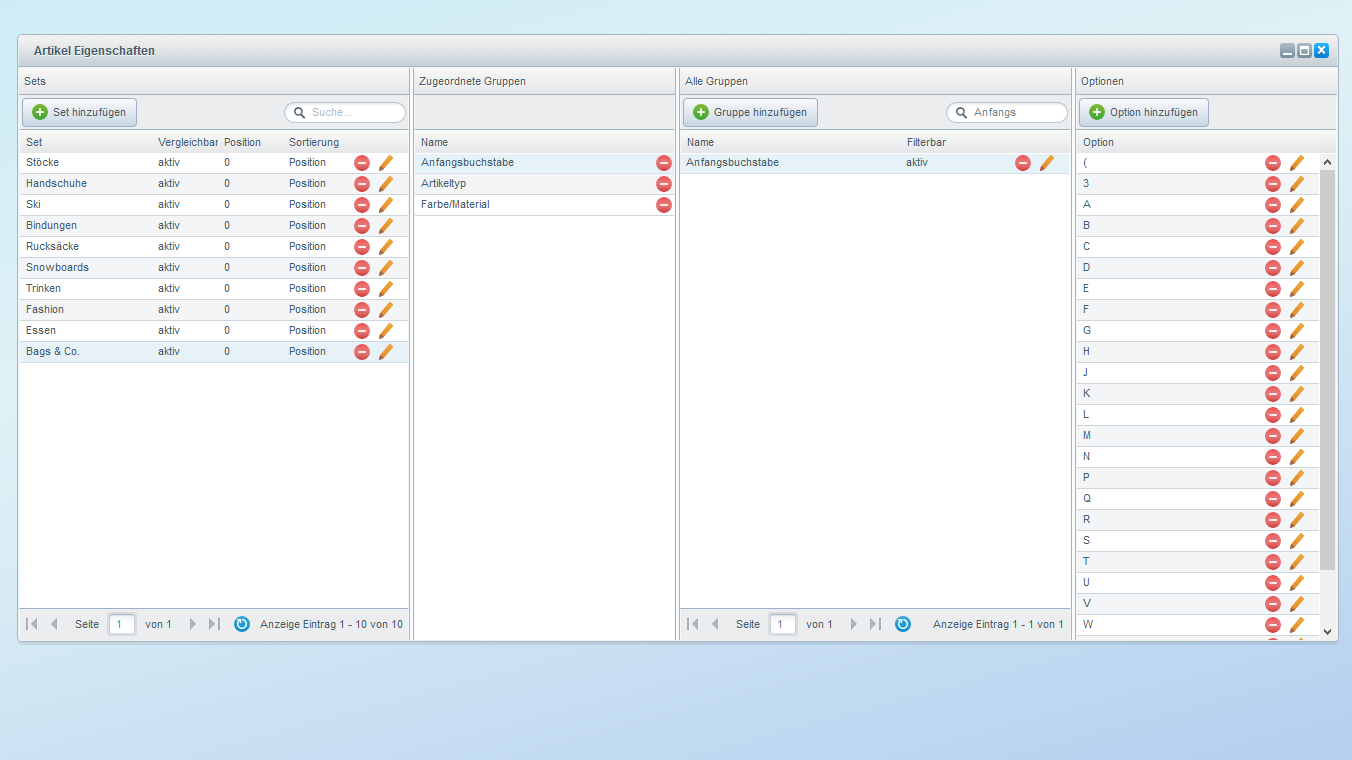The width and height of the screenshot is (1352, 760).
Task: Delete the Handschuhe set
Action: pyautogui.click(x=362, y=183)
